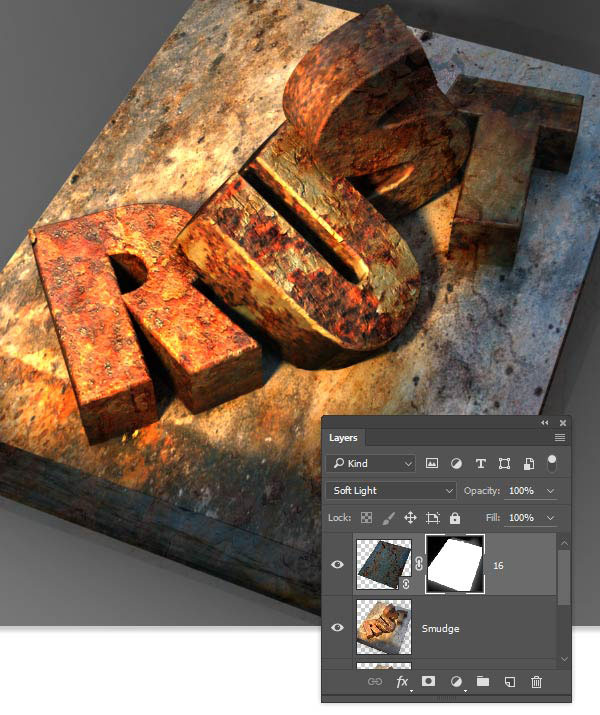
Task: Click the Opacity 100% value field
Action: coord(522,491)
